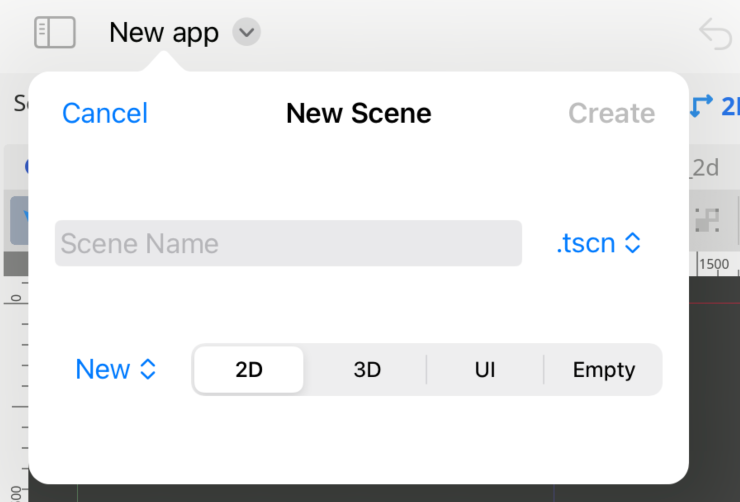Screen dimensions: 740x502
Task: Click the up-down chevrons beside New
Action: [148, 369]
